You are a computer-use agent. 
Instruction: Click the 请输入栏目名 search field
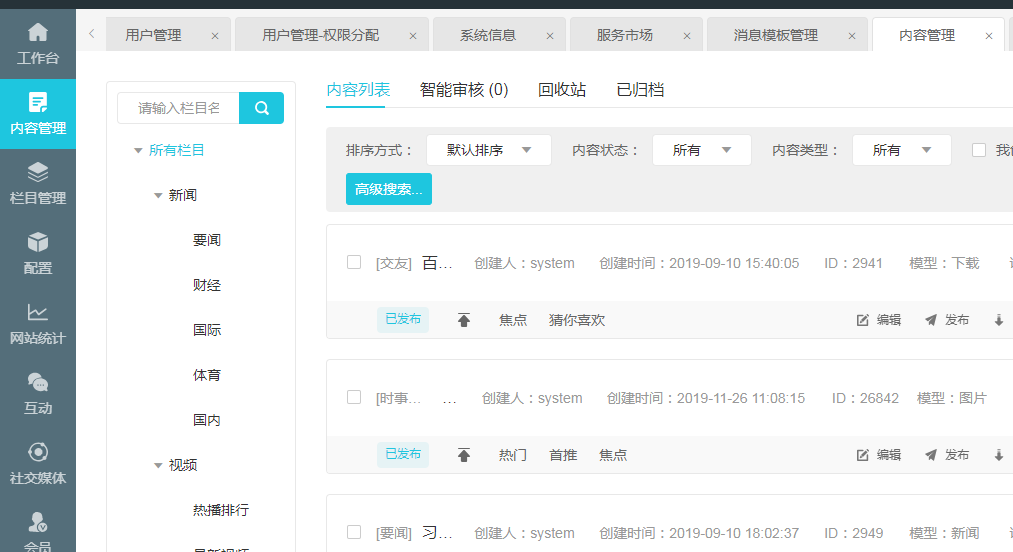[178, 108]
